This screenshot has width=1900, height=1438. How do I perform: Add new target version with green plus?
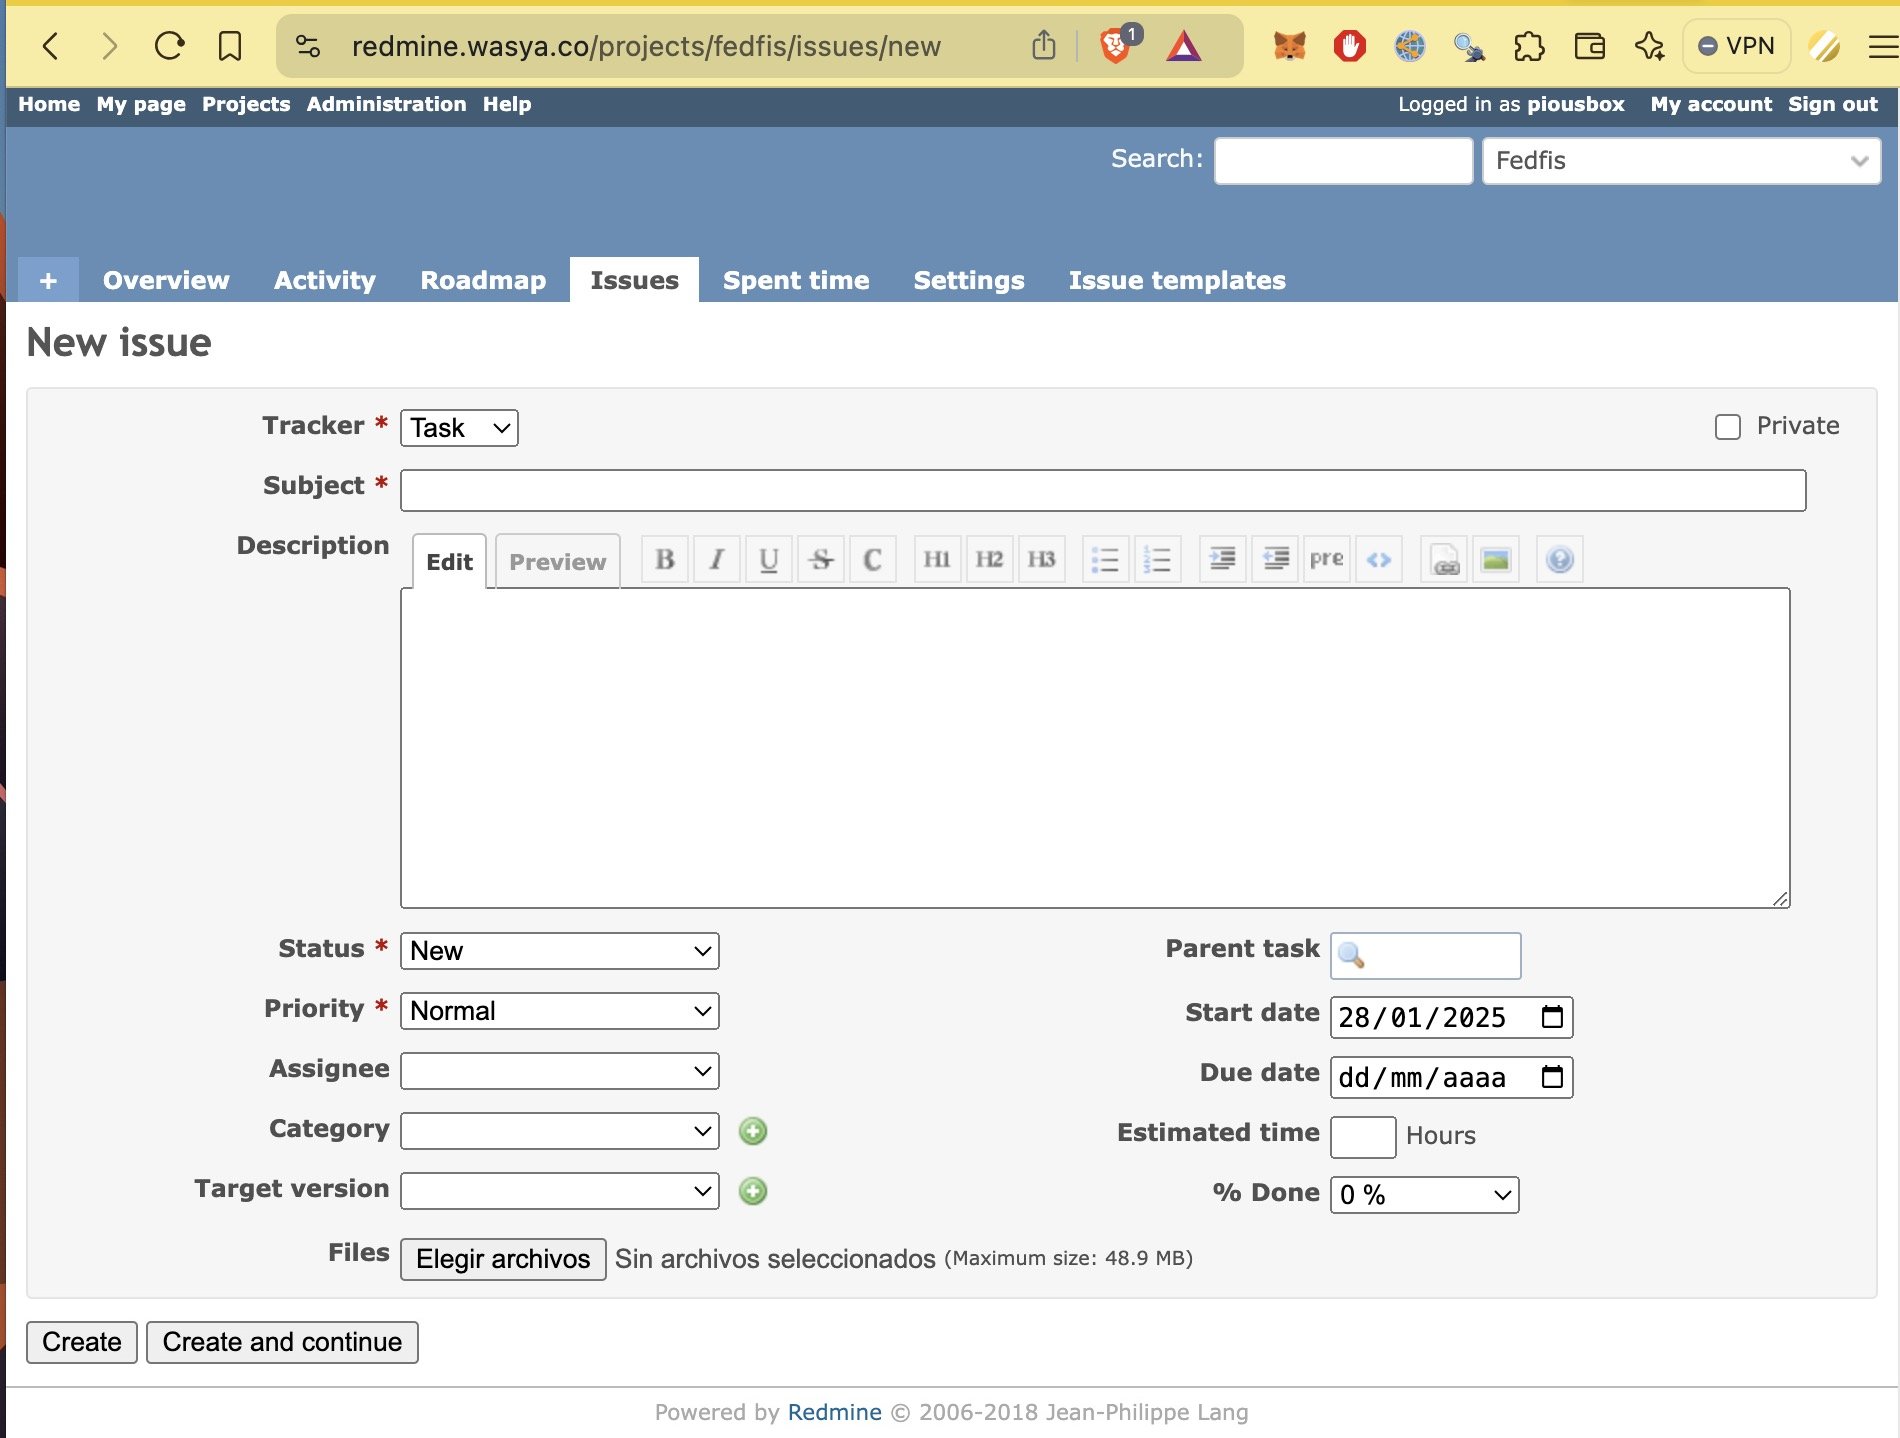tap(753, 1191)
